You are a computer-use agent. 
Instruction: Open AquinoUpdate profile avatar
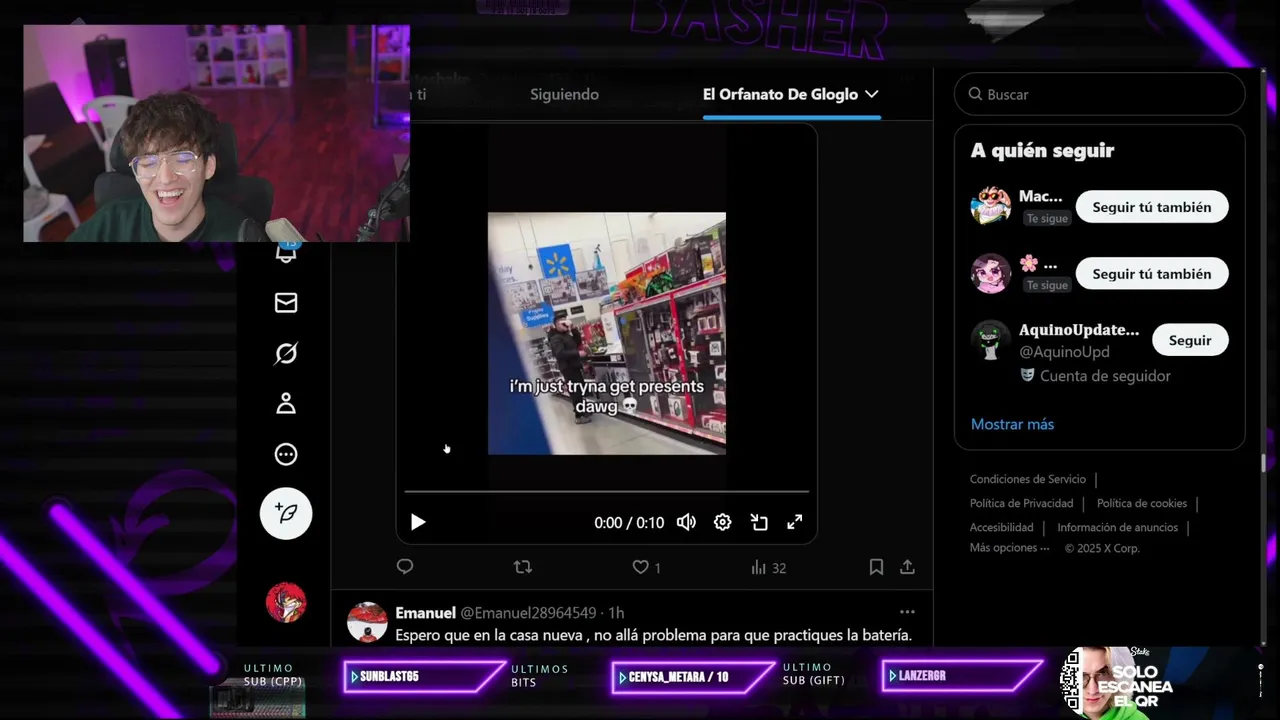(991, 340)
